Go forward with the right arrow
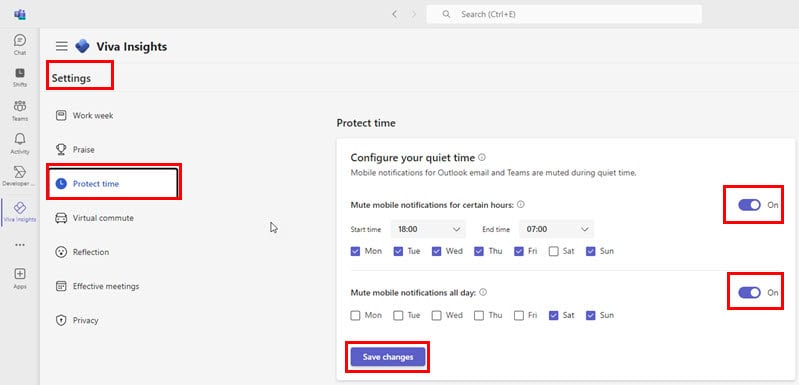 pyautogui.click(x=414, y=14)
